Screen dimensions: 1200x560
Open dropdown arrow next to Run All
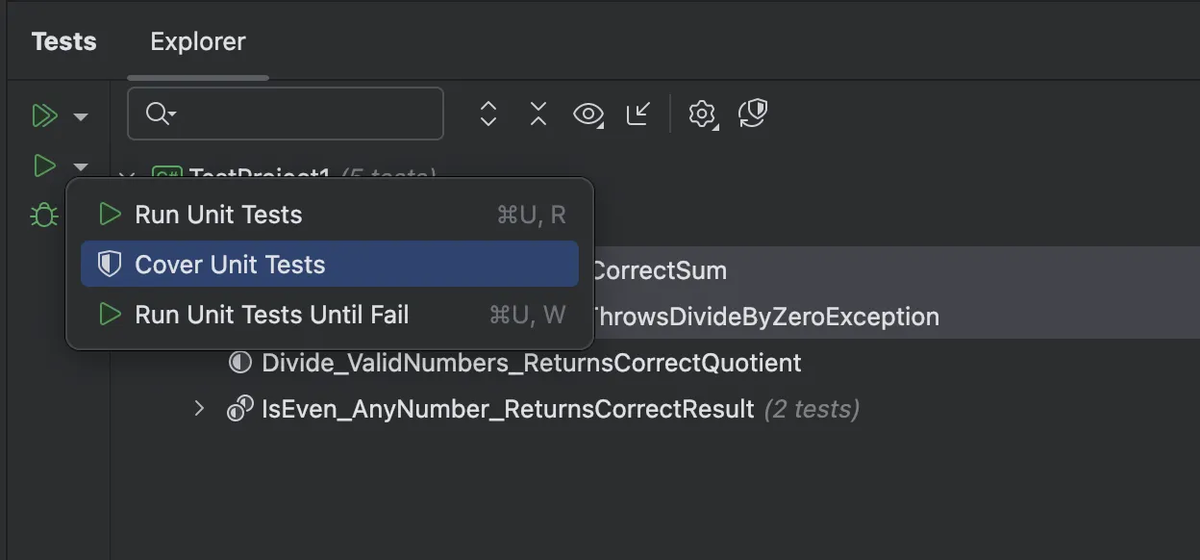tap(81, 117)
